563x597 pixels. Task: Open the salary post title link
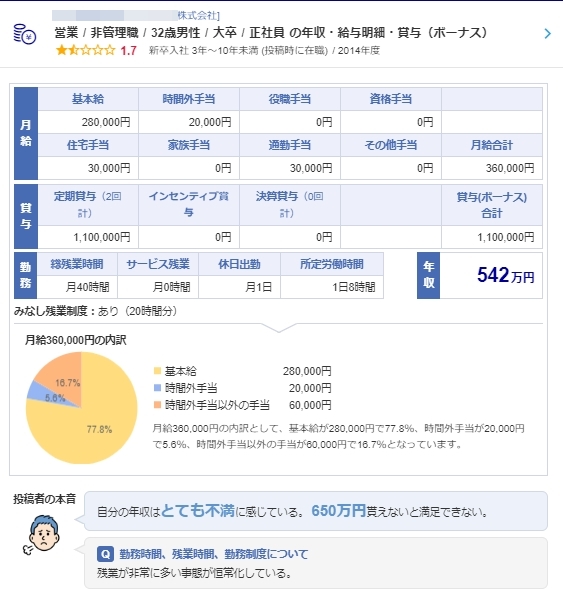click(271, 33)
